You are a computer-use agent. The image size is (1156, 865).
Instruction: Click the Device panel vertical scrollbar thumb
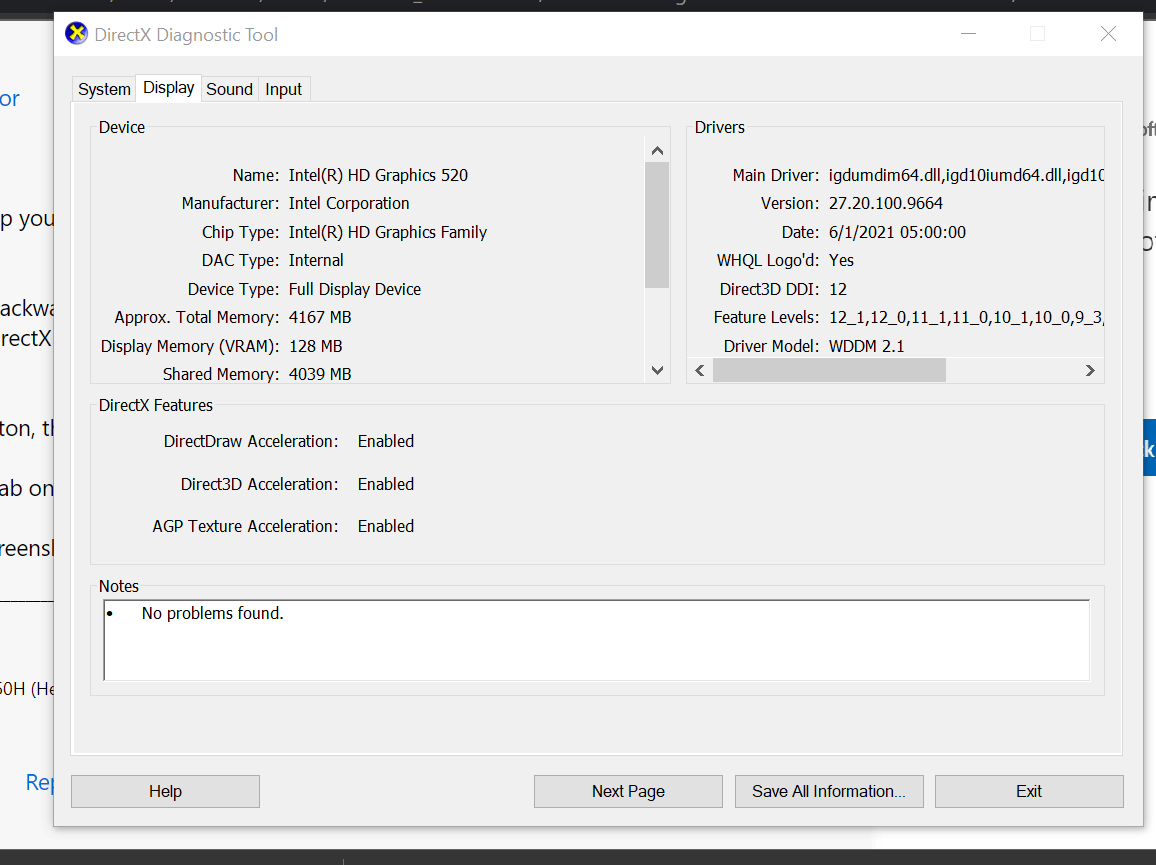coord(657,225)
